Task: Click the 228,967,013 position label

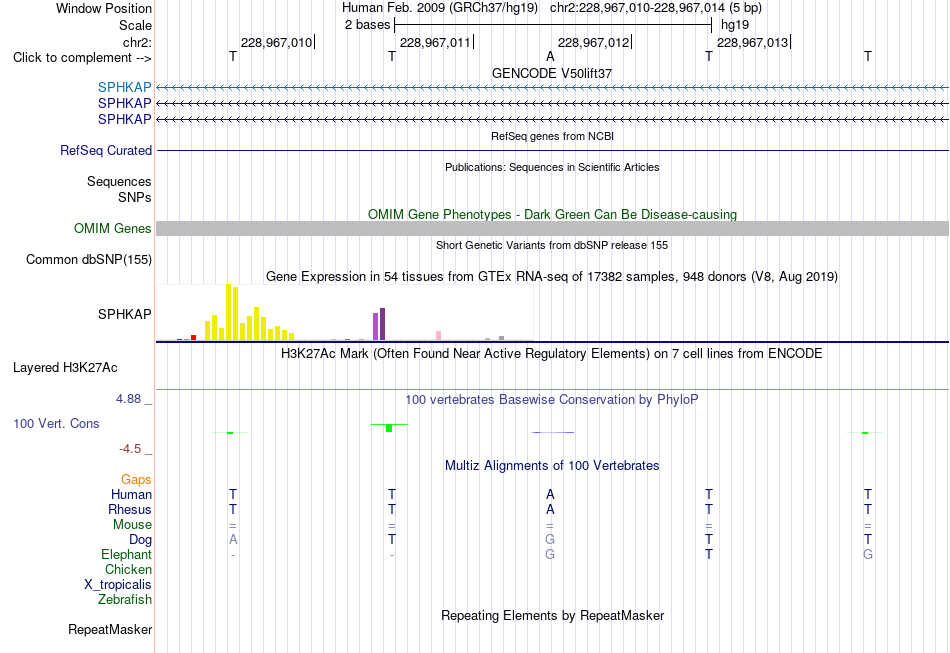Action: tap(752, 42)
